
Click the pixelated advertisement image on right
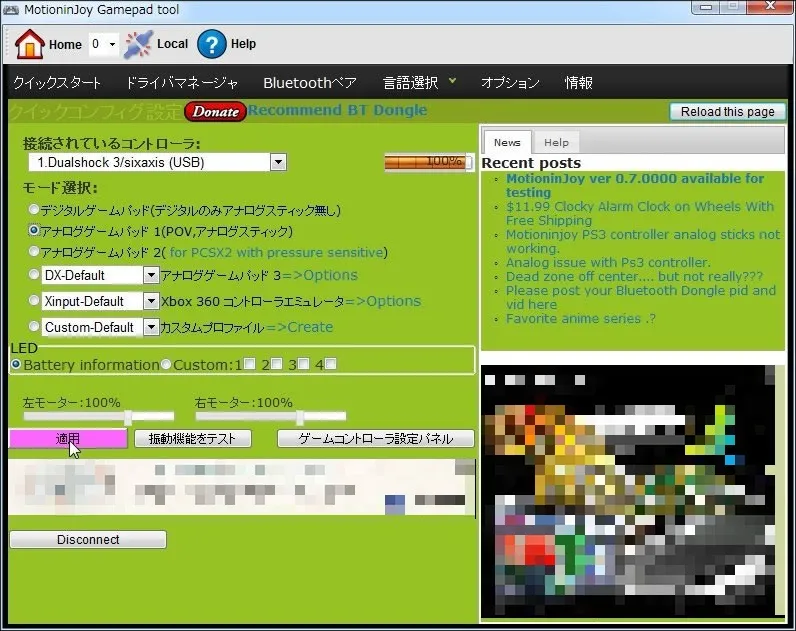click(633, 491)
